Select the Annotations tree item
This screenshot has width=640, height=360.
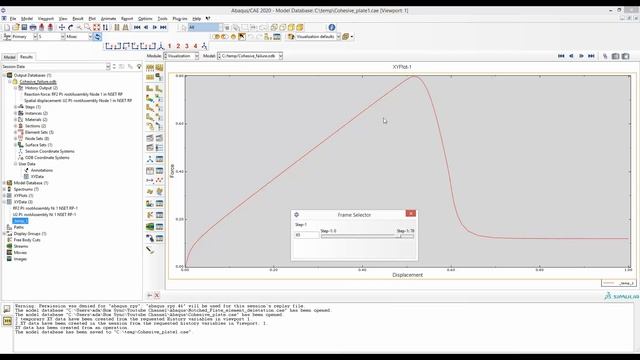tap(42, 170)
